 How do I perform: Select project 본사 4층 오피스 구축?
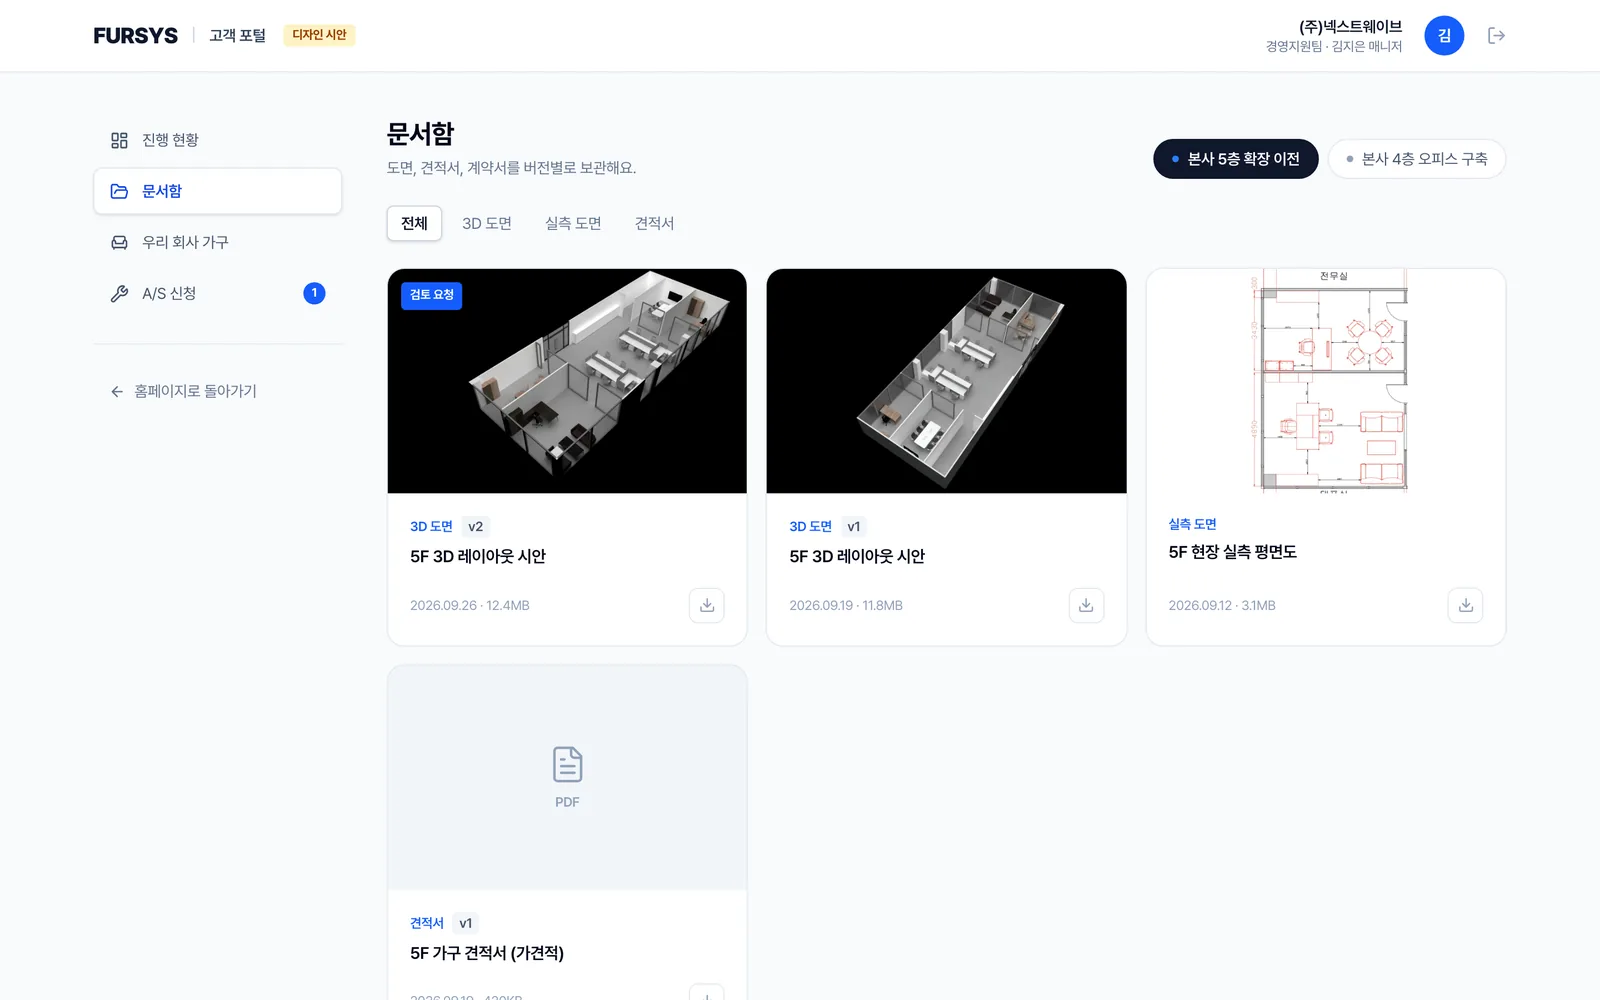point(1417,159)
